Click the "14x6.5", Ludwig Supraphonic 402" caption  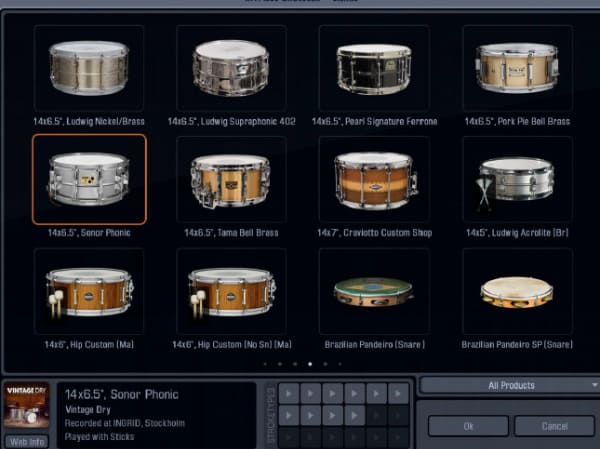coord(232,122)
